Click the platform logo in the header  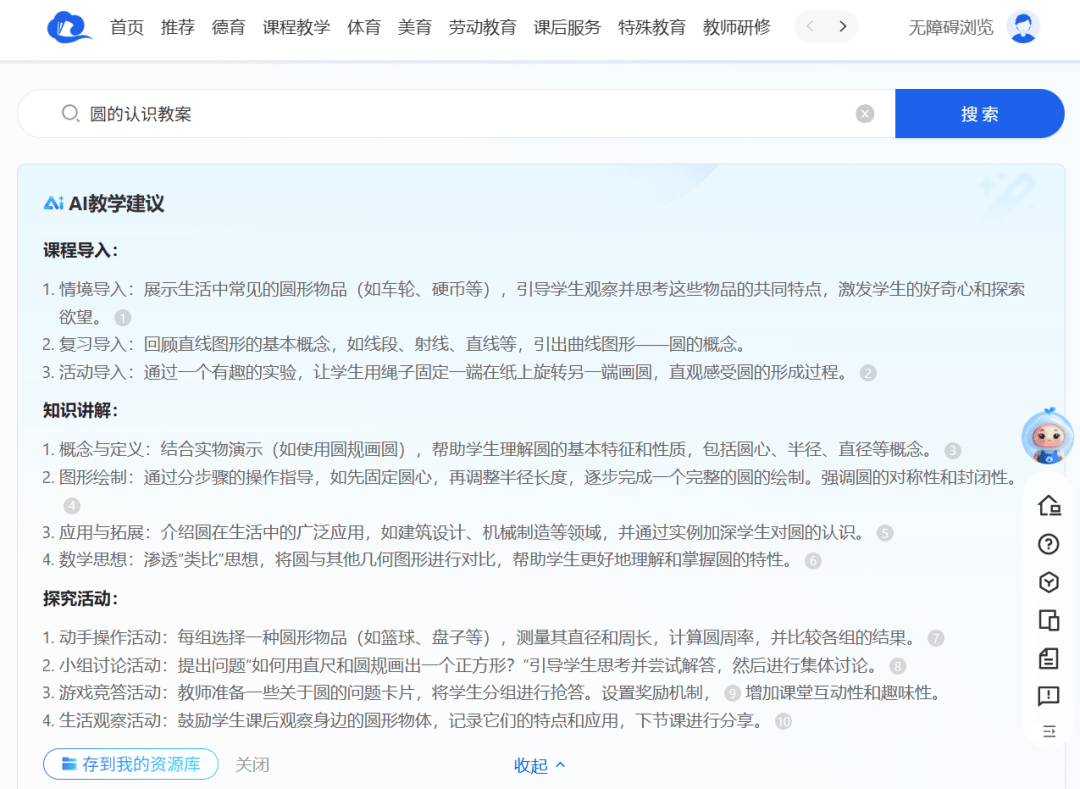pyautogui.click(x=69, y=27)
